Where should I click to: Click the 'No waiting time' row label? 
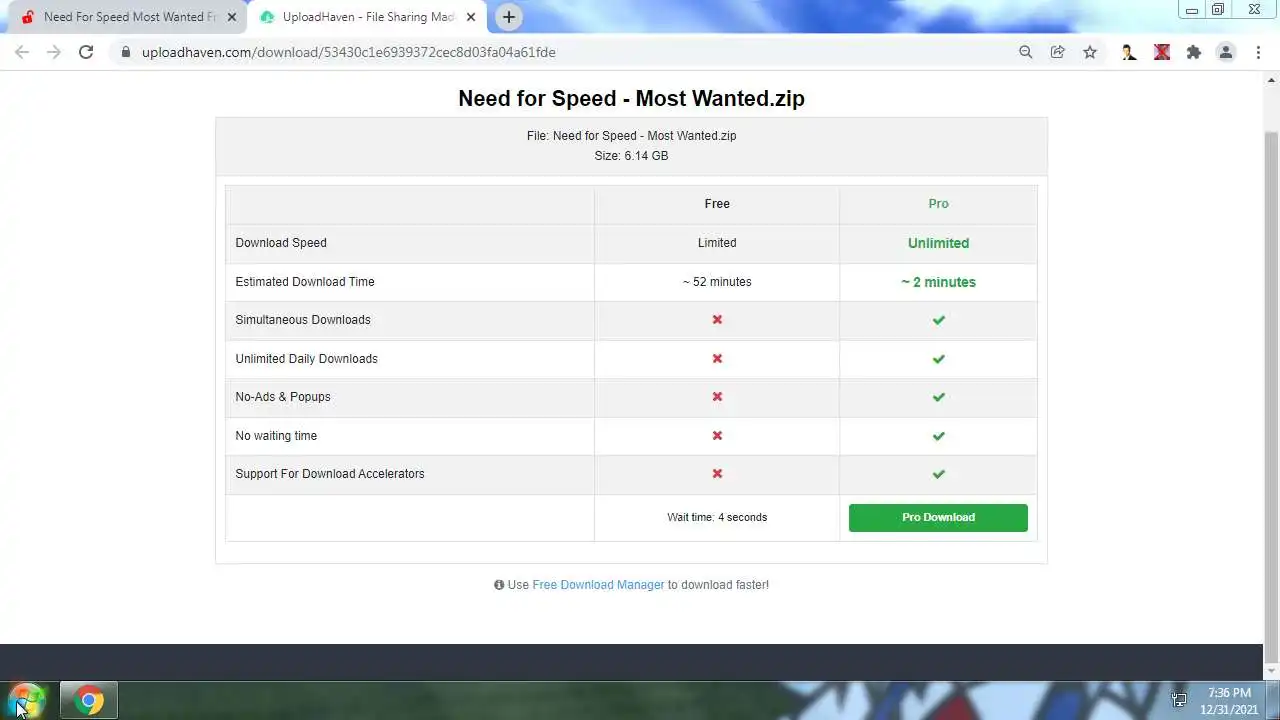pyautogui.click(x=276, y=436)
